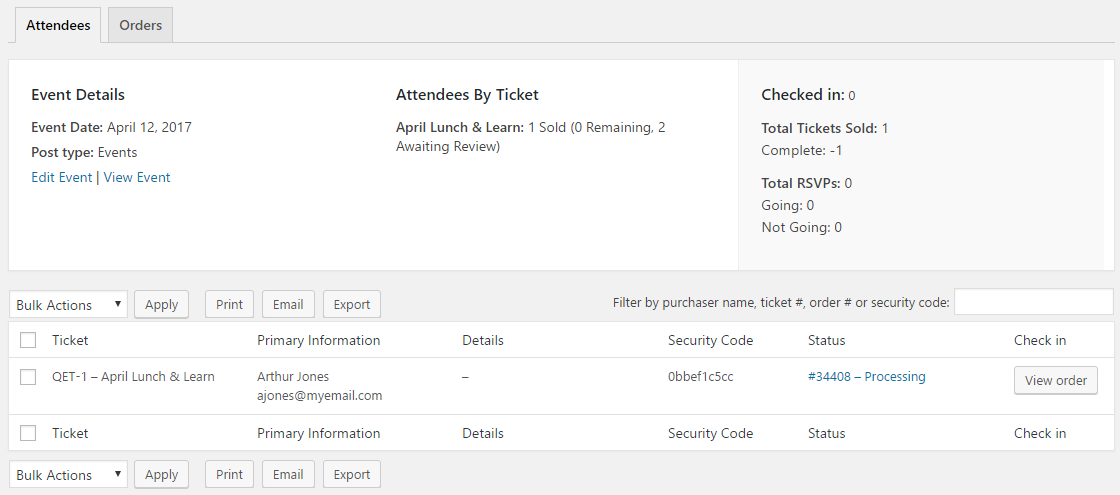The width and height of the screenshot is (1120, 495).
Task: Click the top Export button
Action: tap(351, 305)
